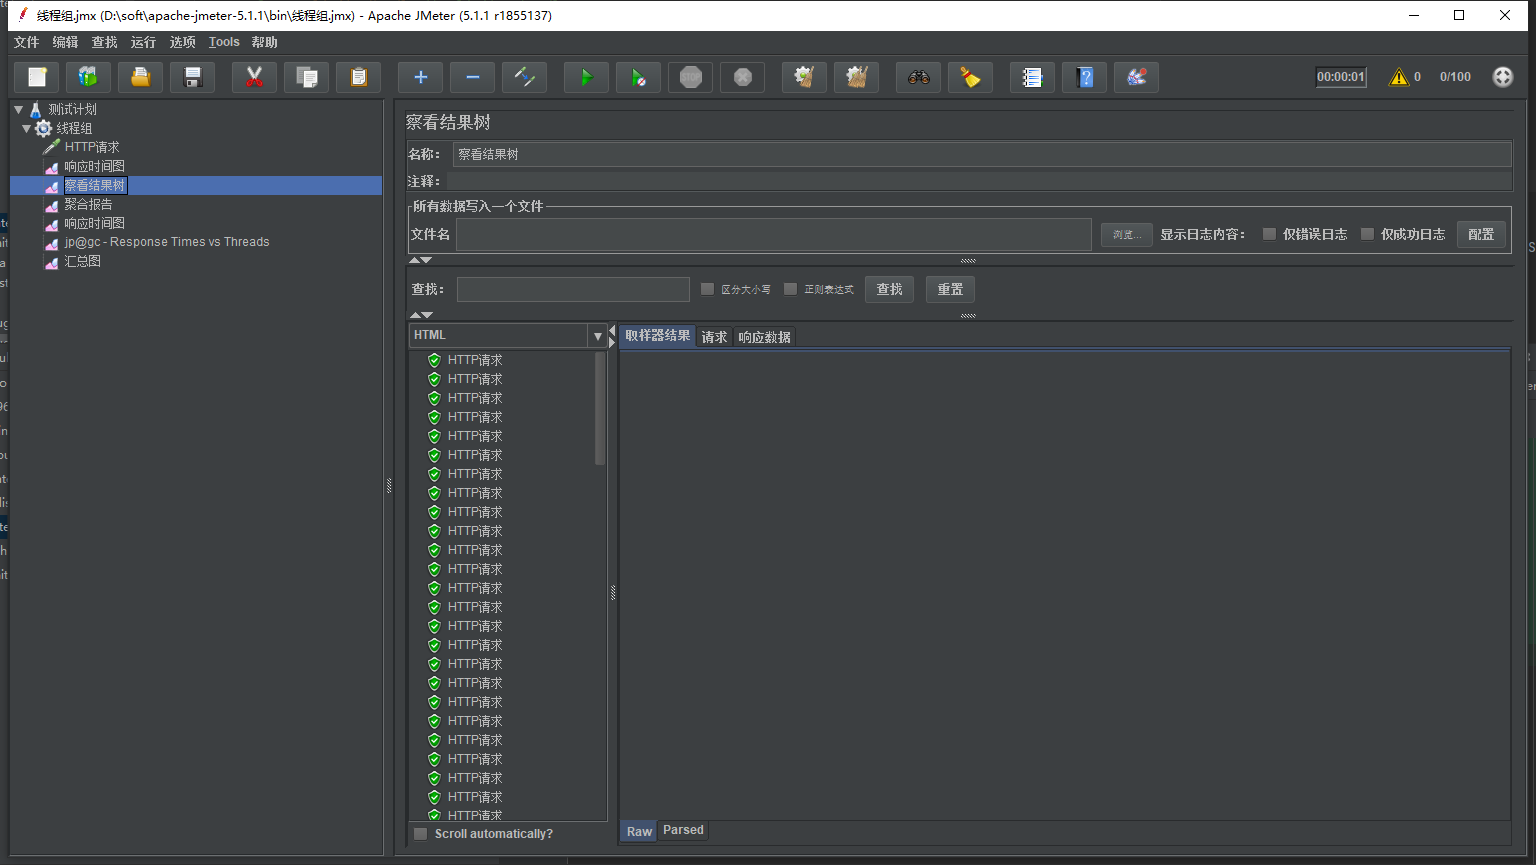The width and height of the screenshot is (1536, 865).
Task: Open Search with the binoculars icon
Action: [x=919, y=77]
